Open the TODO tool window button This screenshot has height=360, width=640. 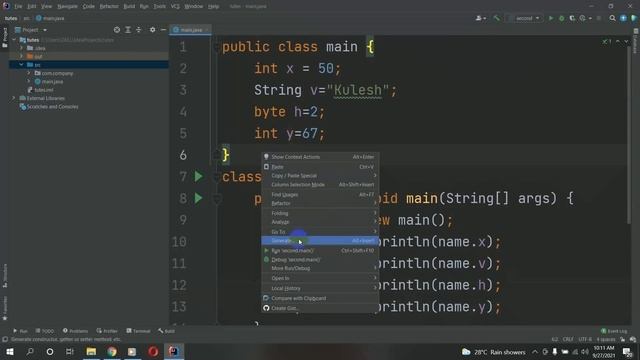pos(45,331)
